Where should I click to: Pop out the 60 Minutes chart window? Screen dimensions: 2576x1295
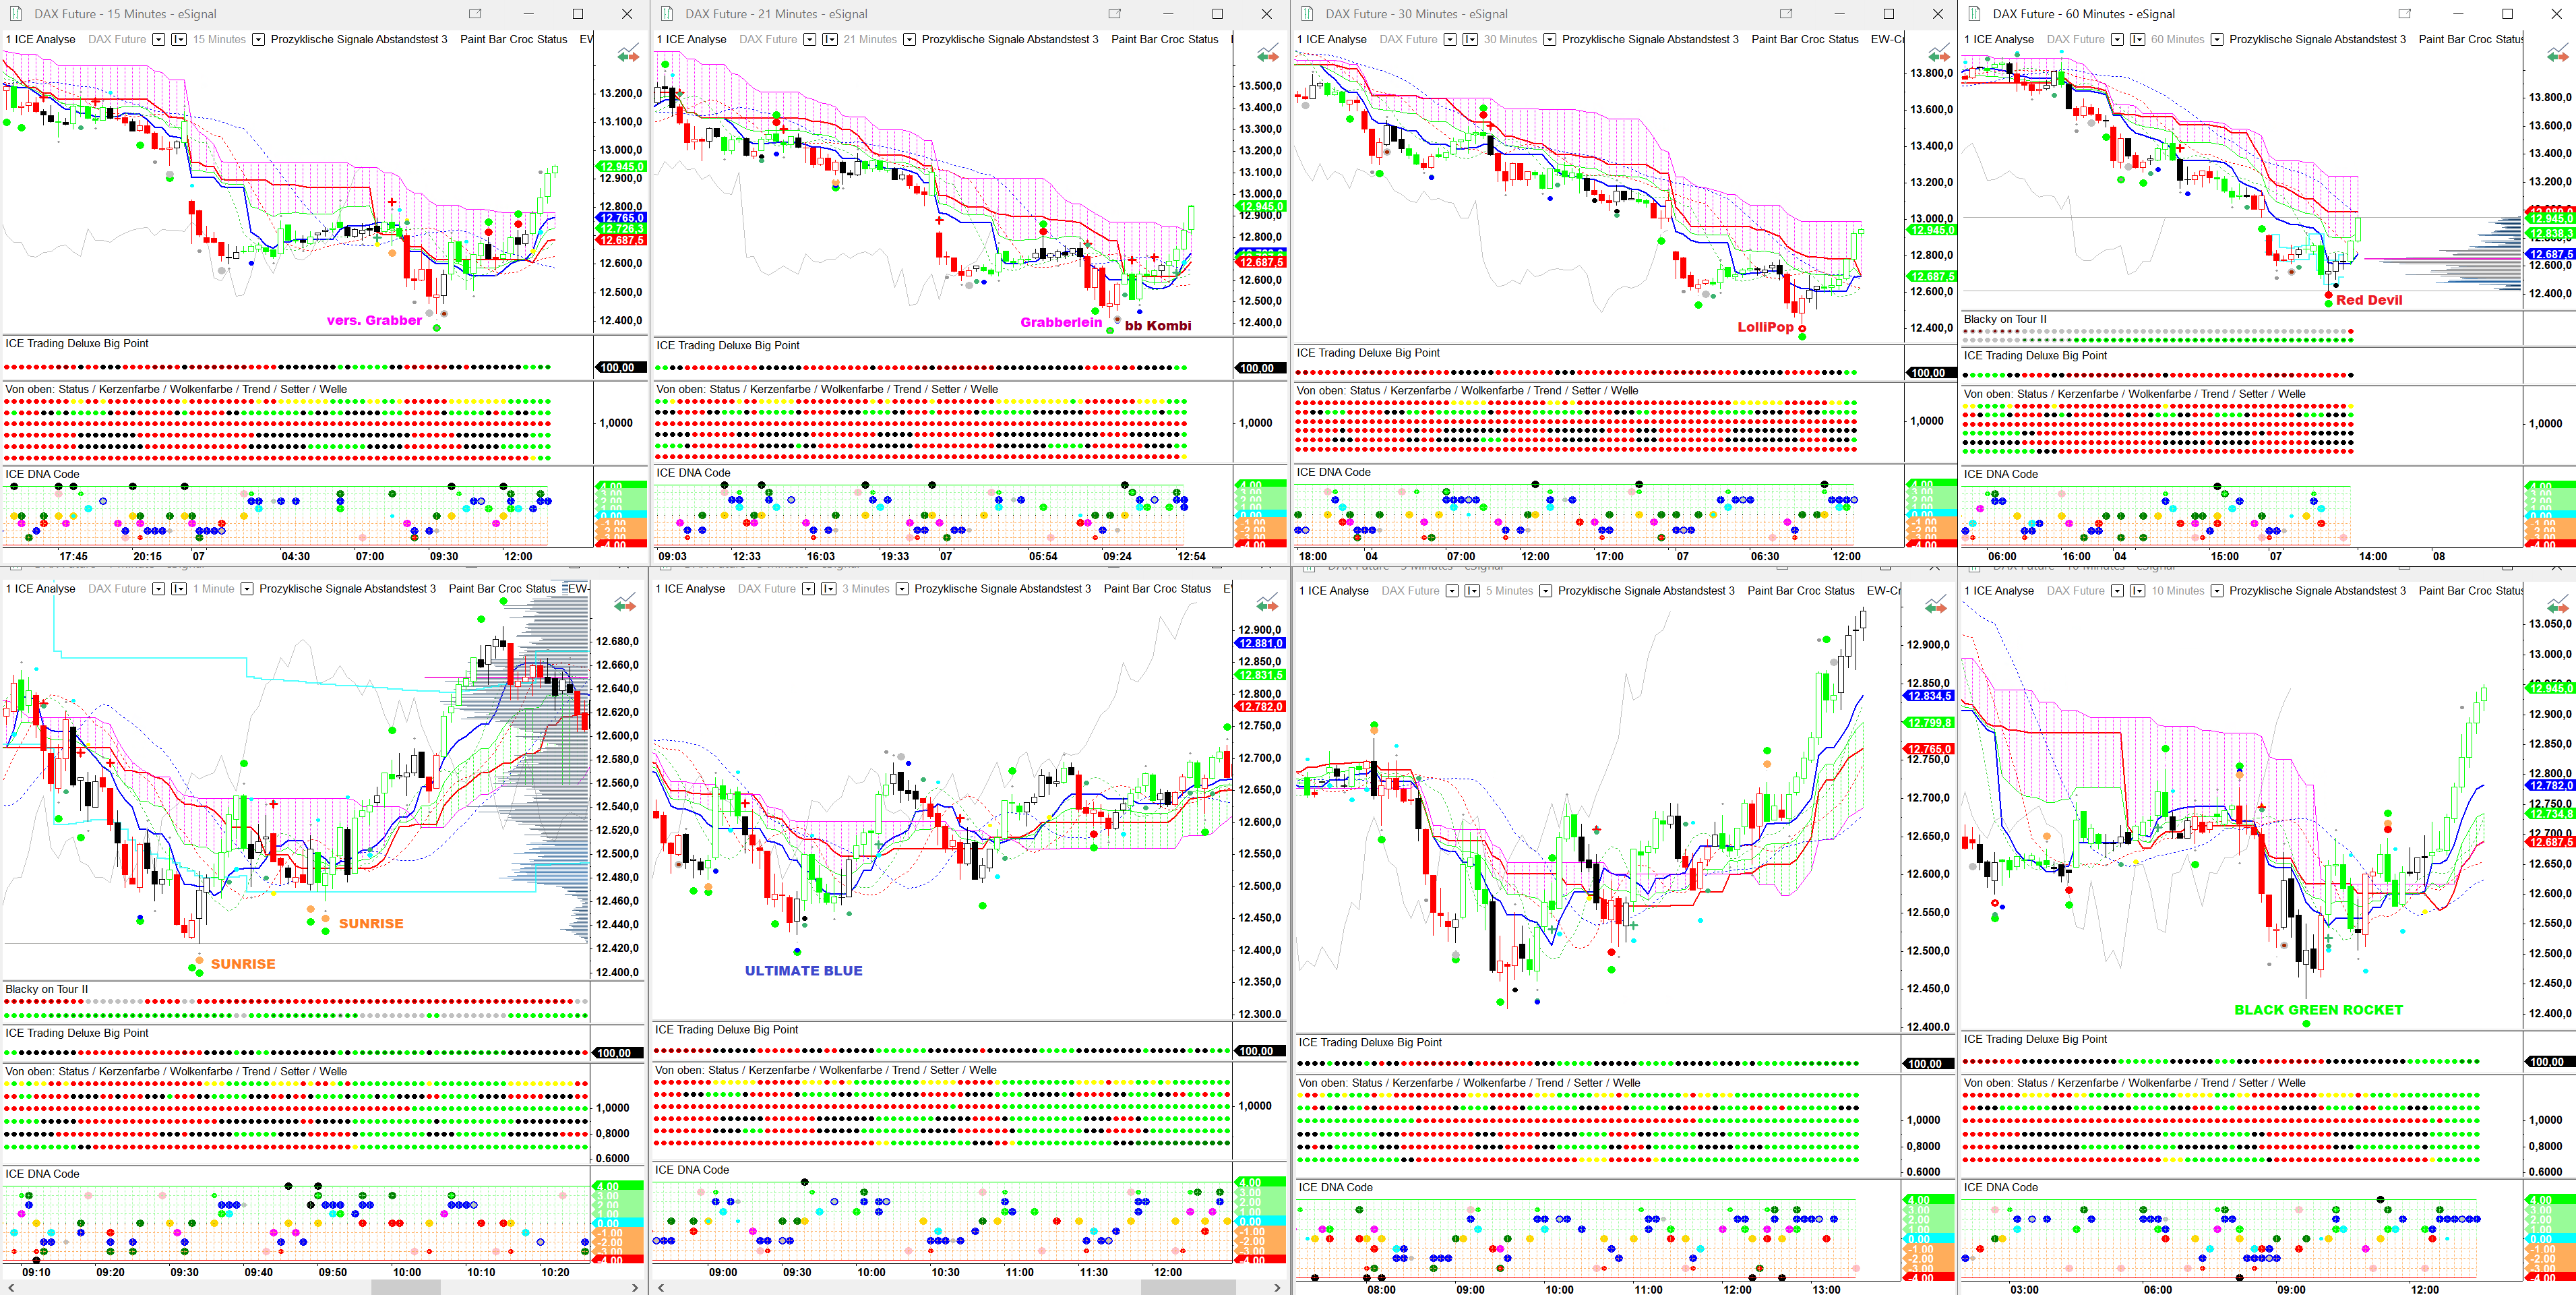tap(2405, 14)
